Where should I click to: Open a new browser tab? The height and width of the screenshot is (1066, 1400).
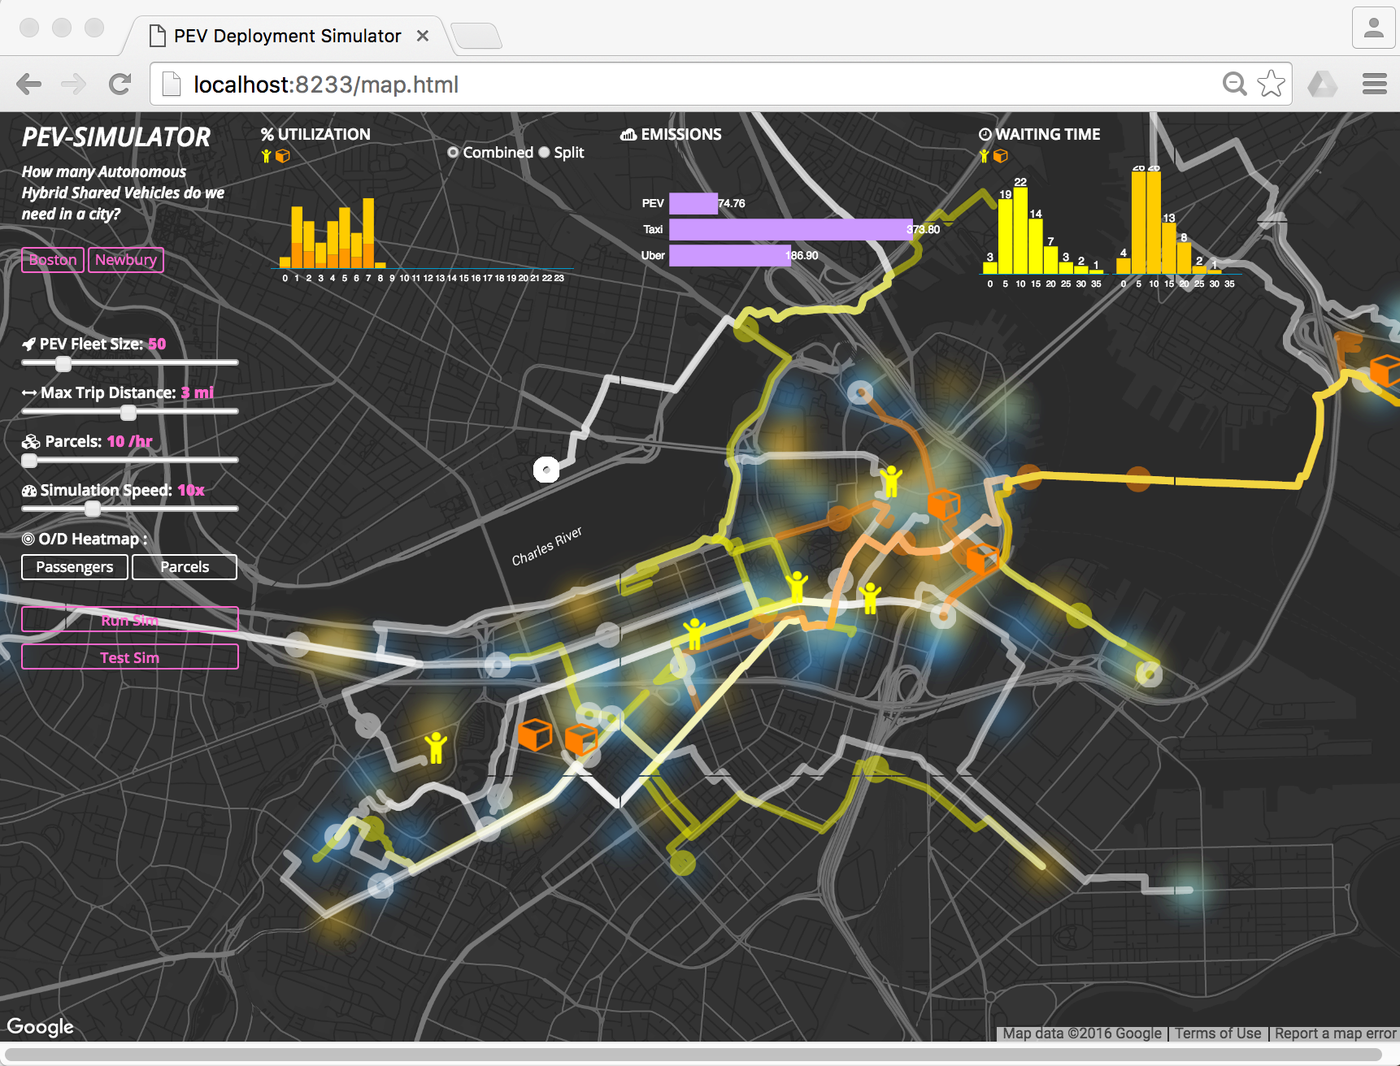click(x=476, y=37)
